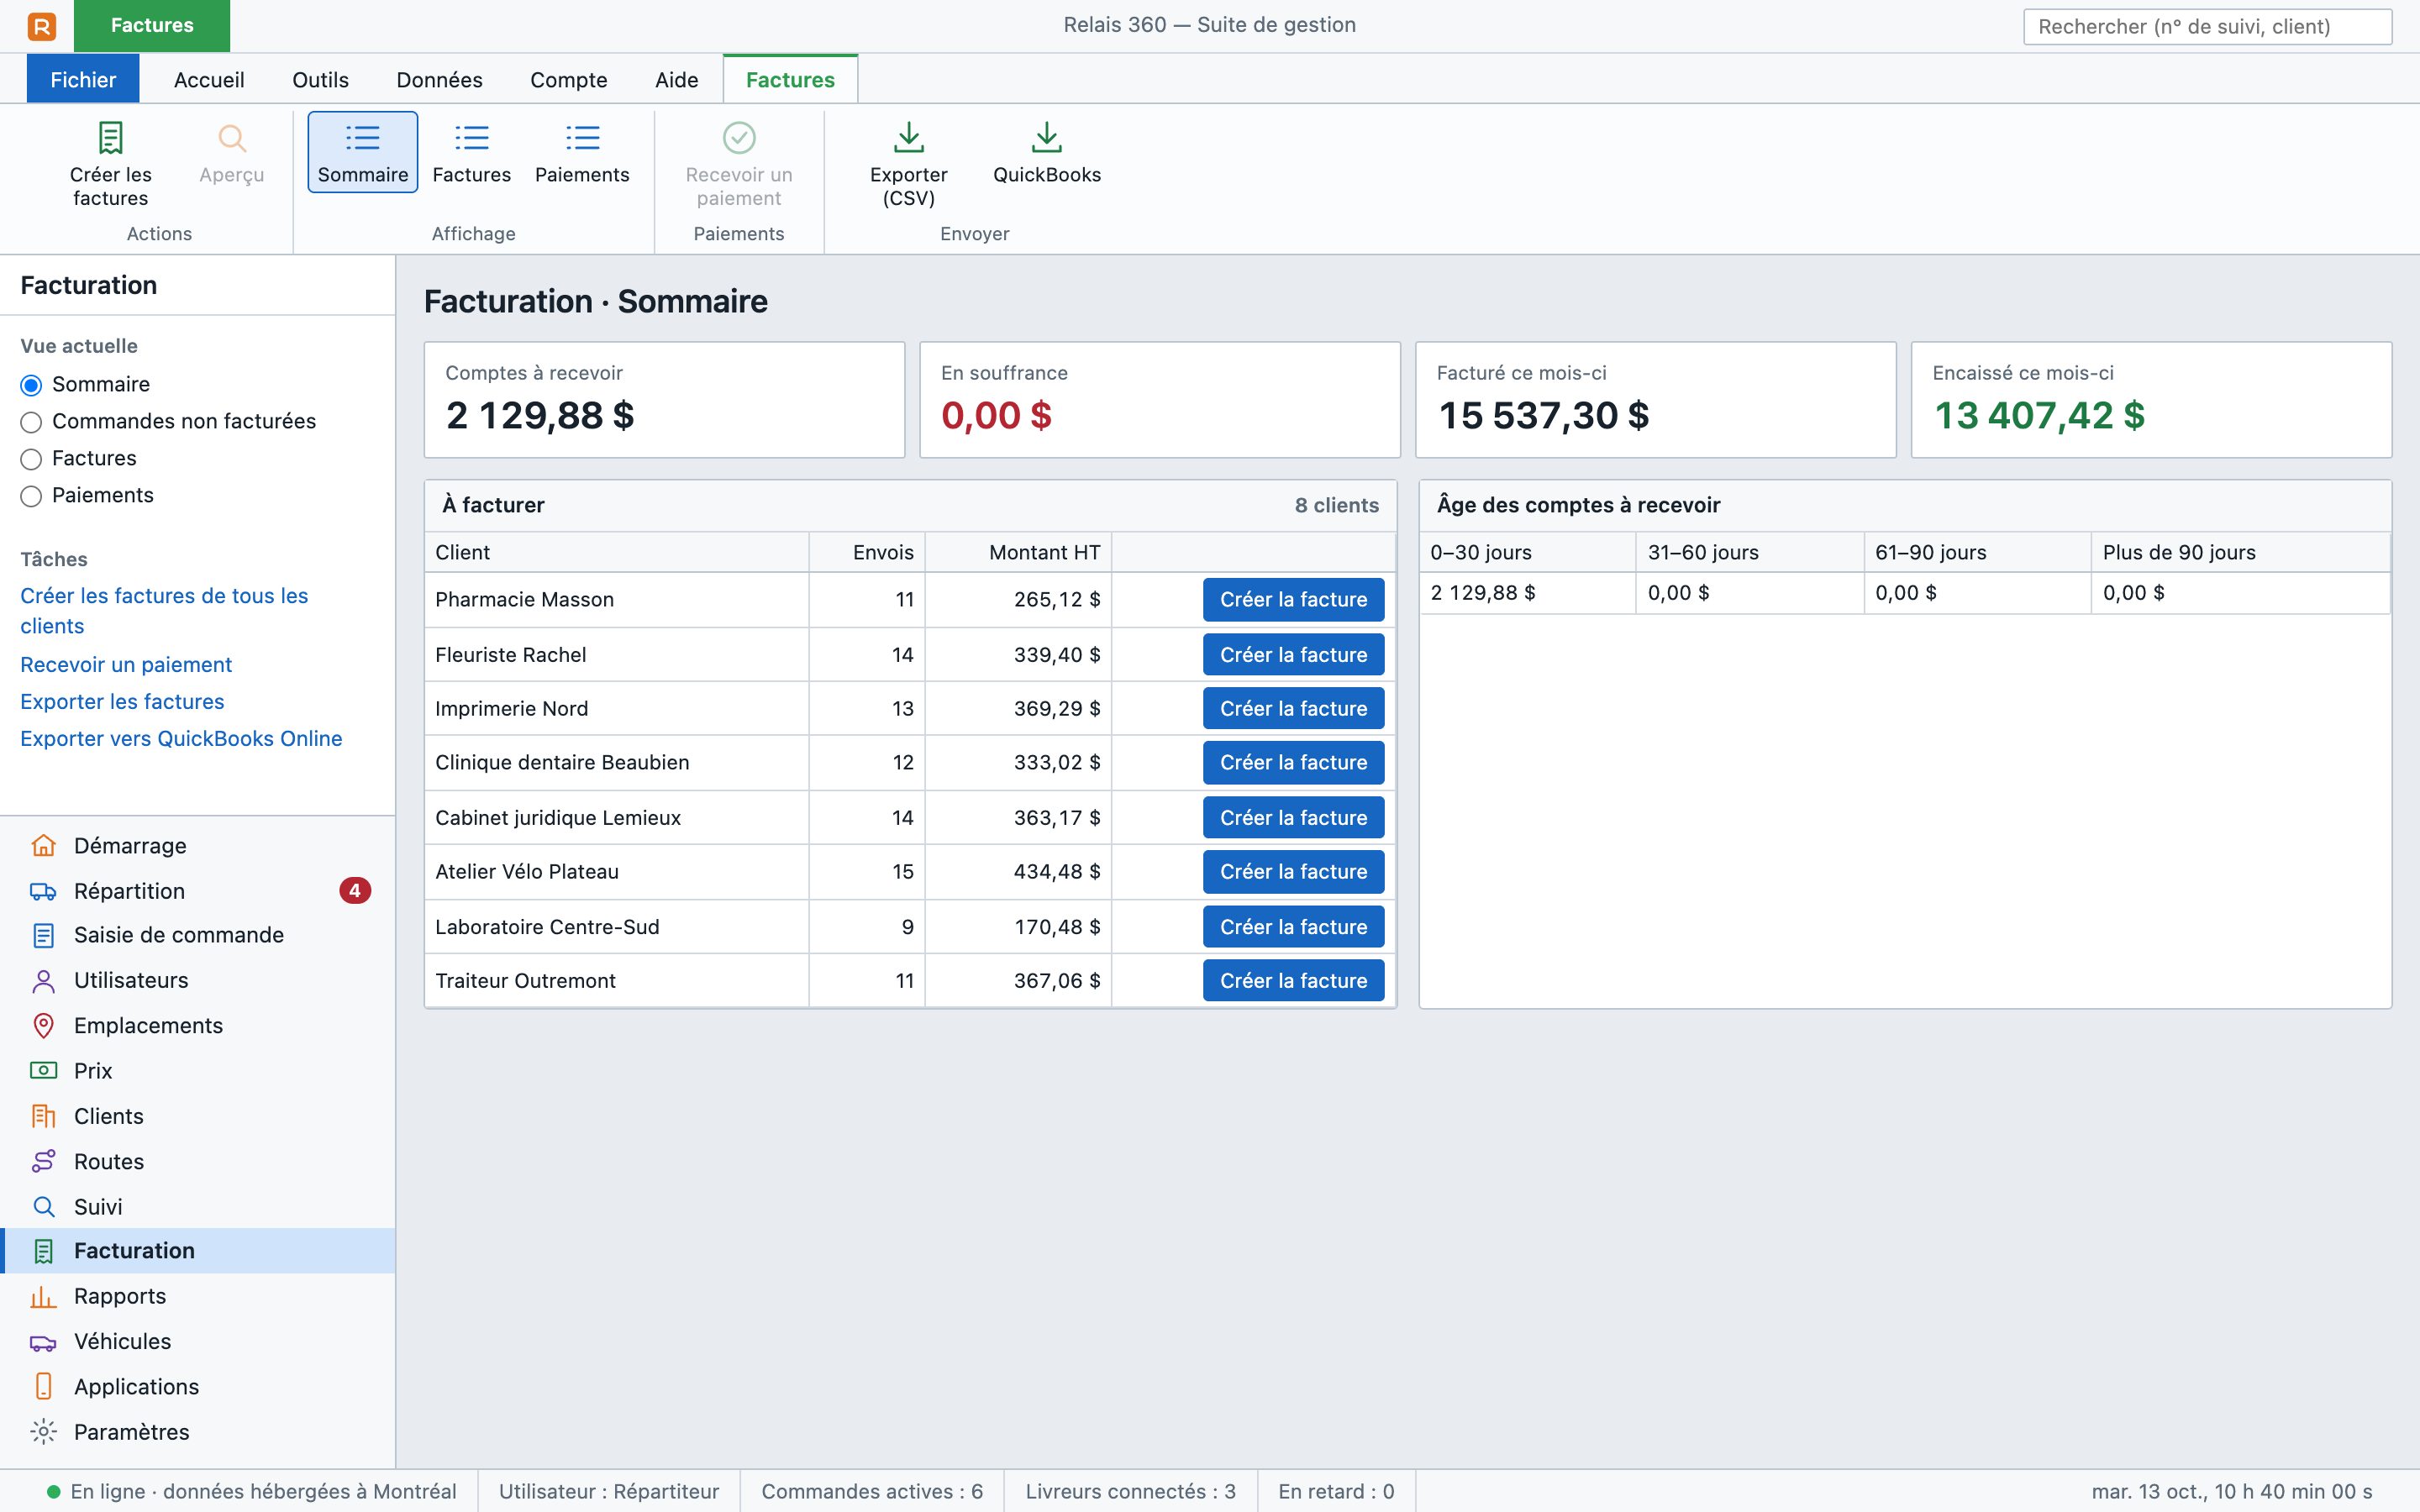The image size is (2420, 1512).
Task: Open the Prix module
Action: coord(197,1071)
